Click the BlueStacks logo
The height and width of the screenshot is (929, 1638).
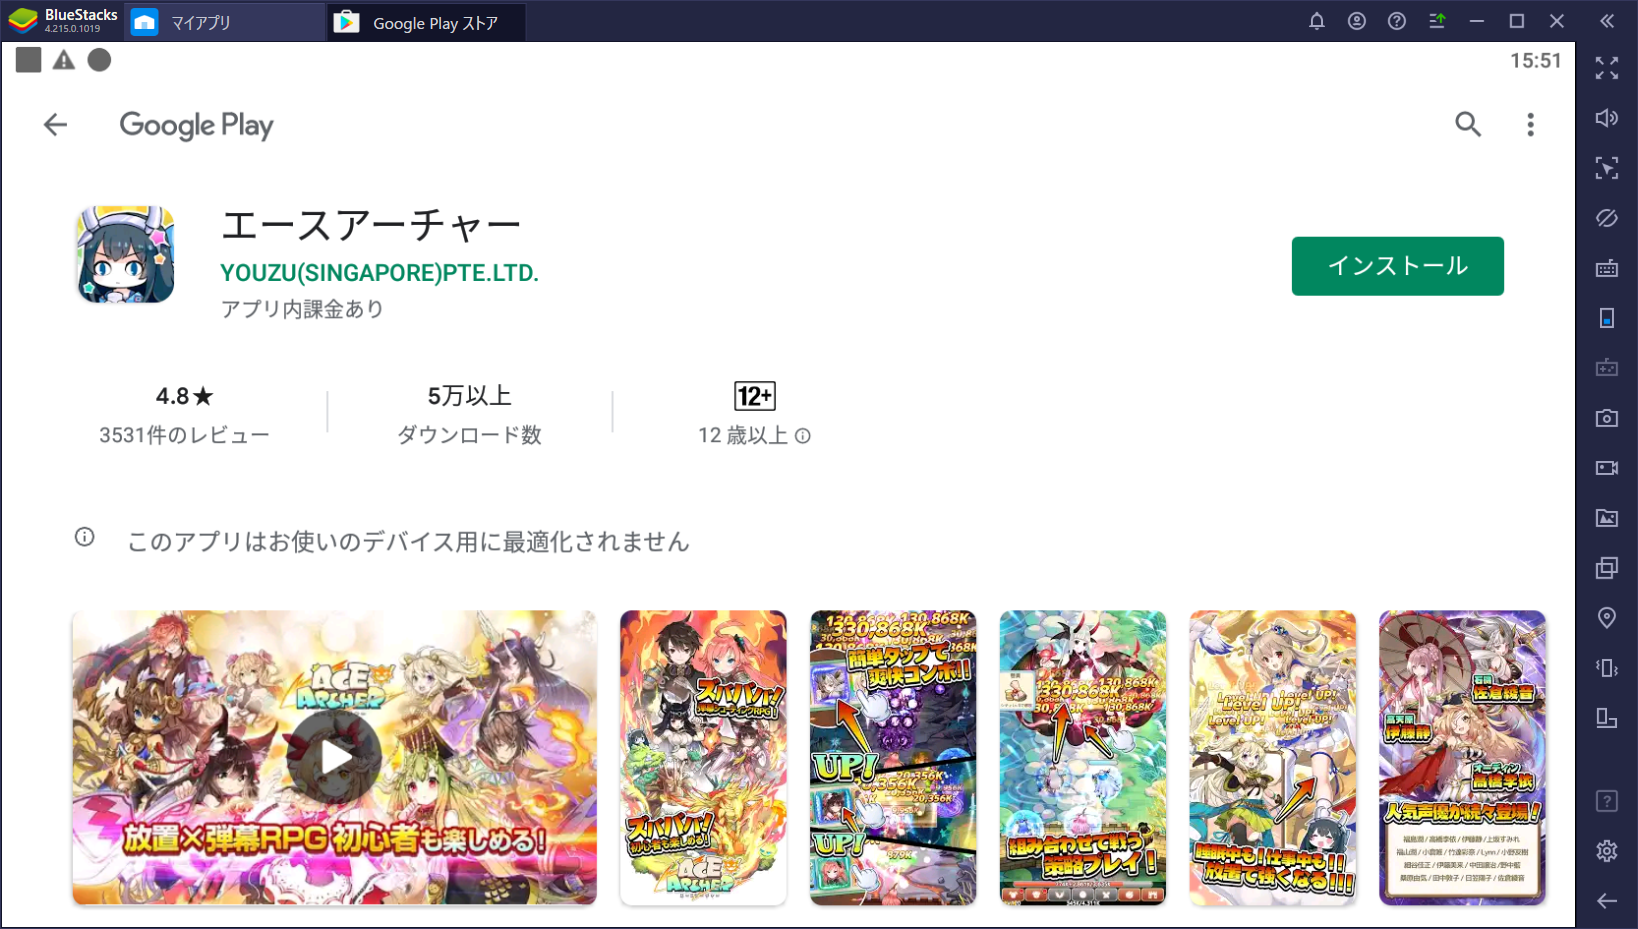pyautogui.click(x=22, y=21)
